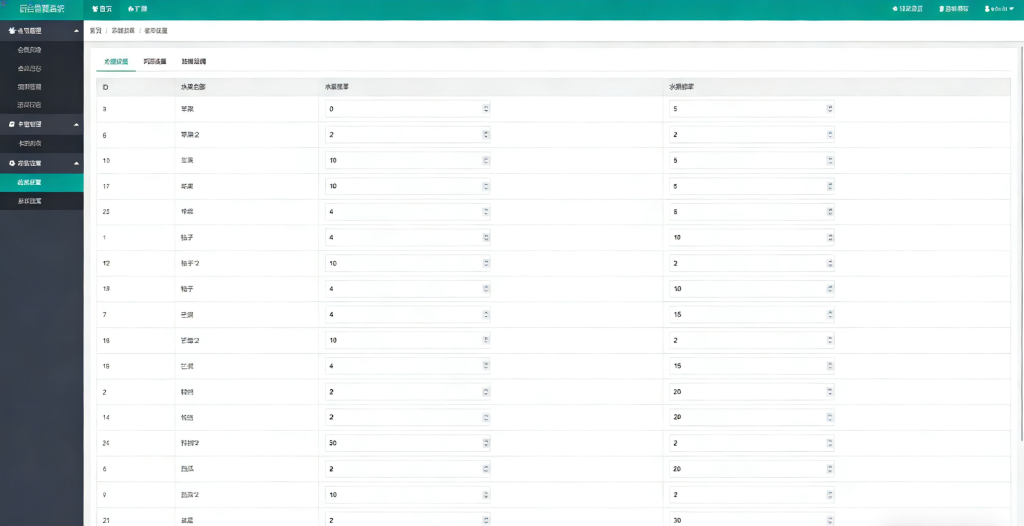This screenshot has height=526, width=1024.
Task: Select sidebar item below the highlighted one
Action: [30, 201]
